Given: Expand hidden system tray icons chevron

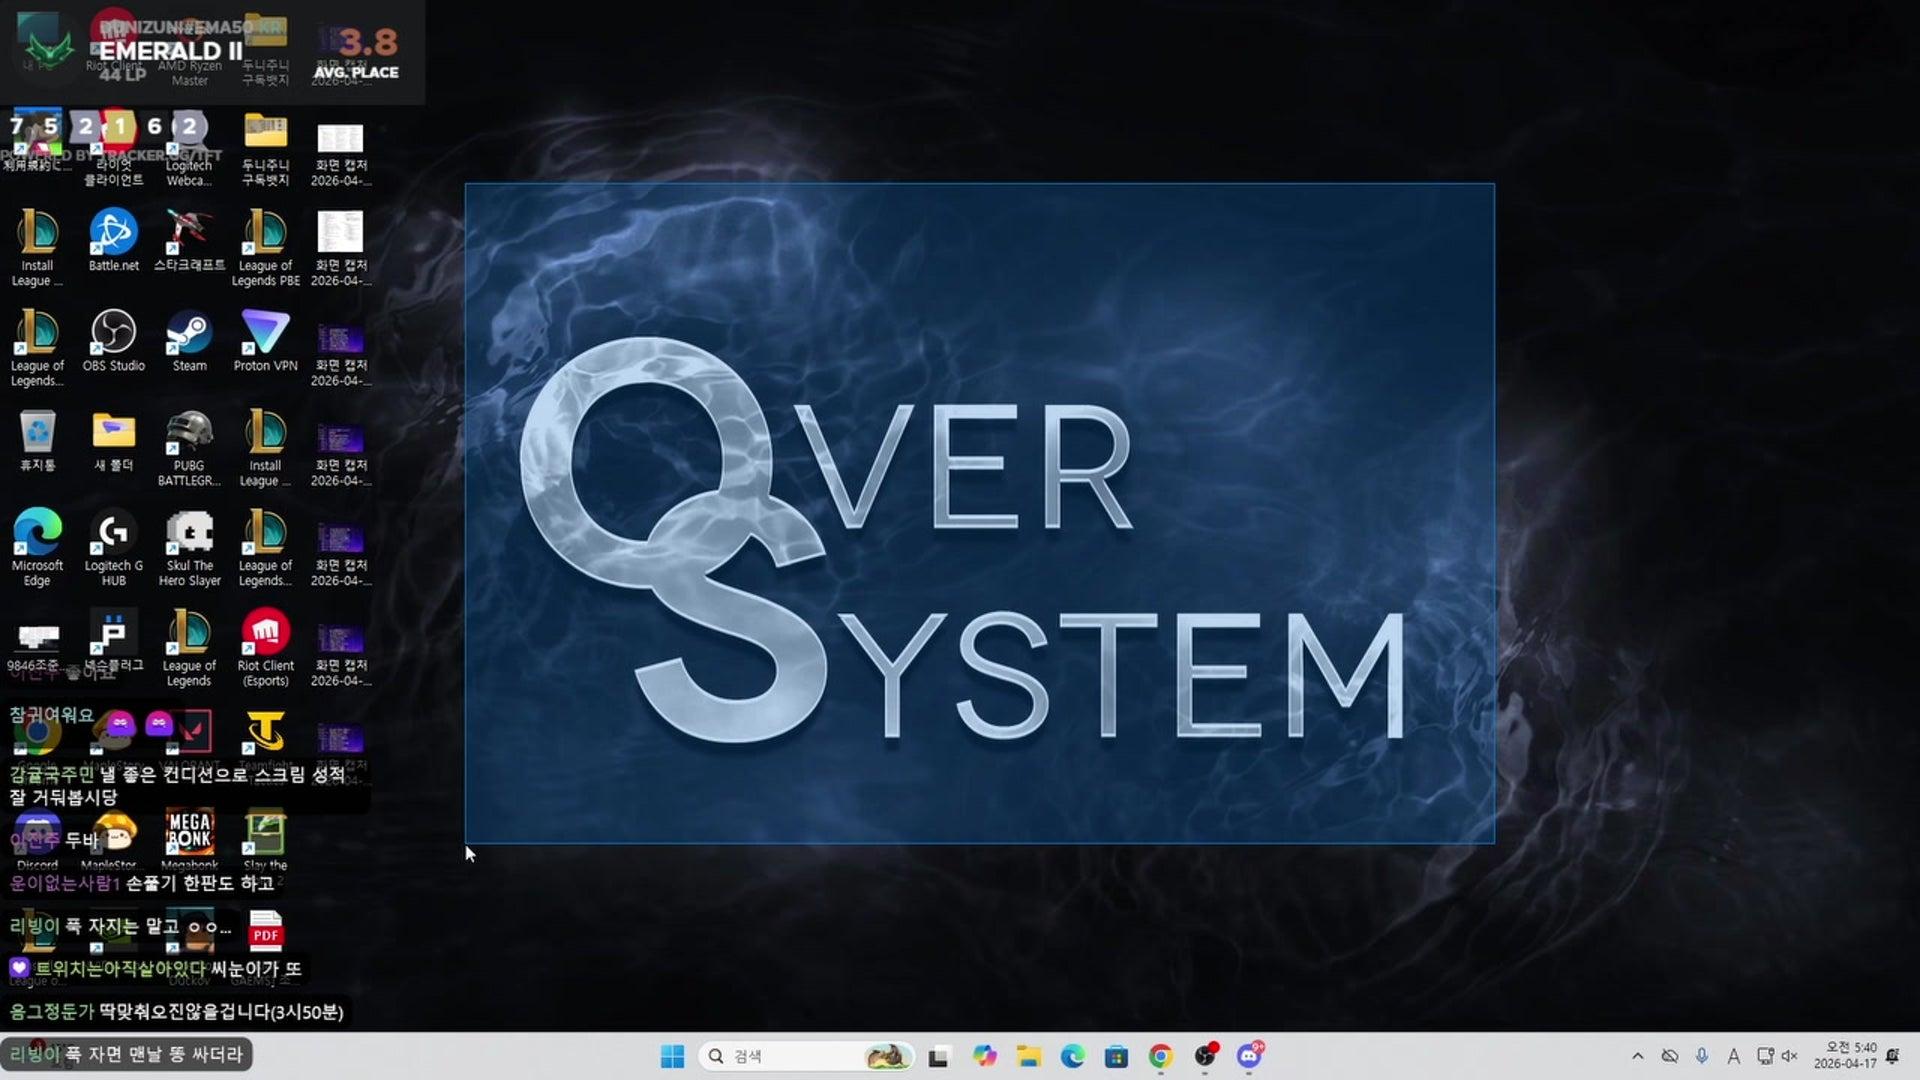Looking at the screenshot, I should [1637, 1056].
